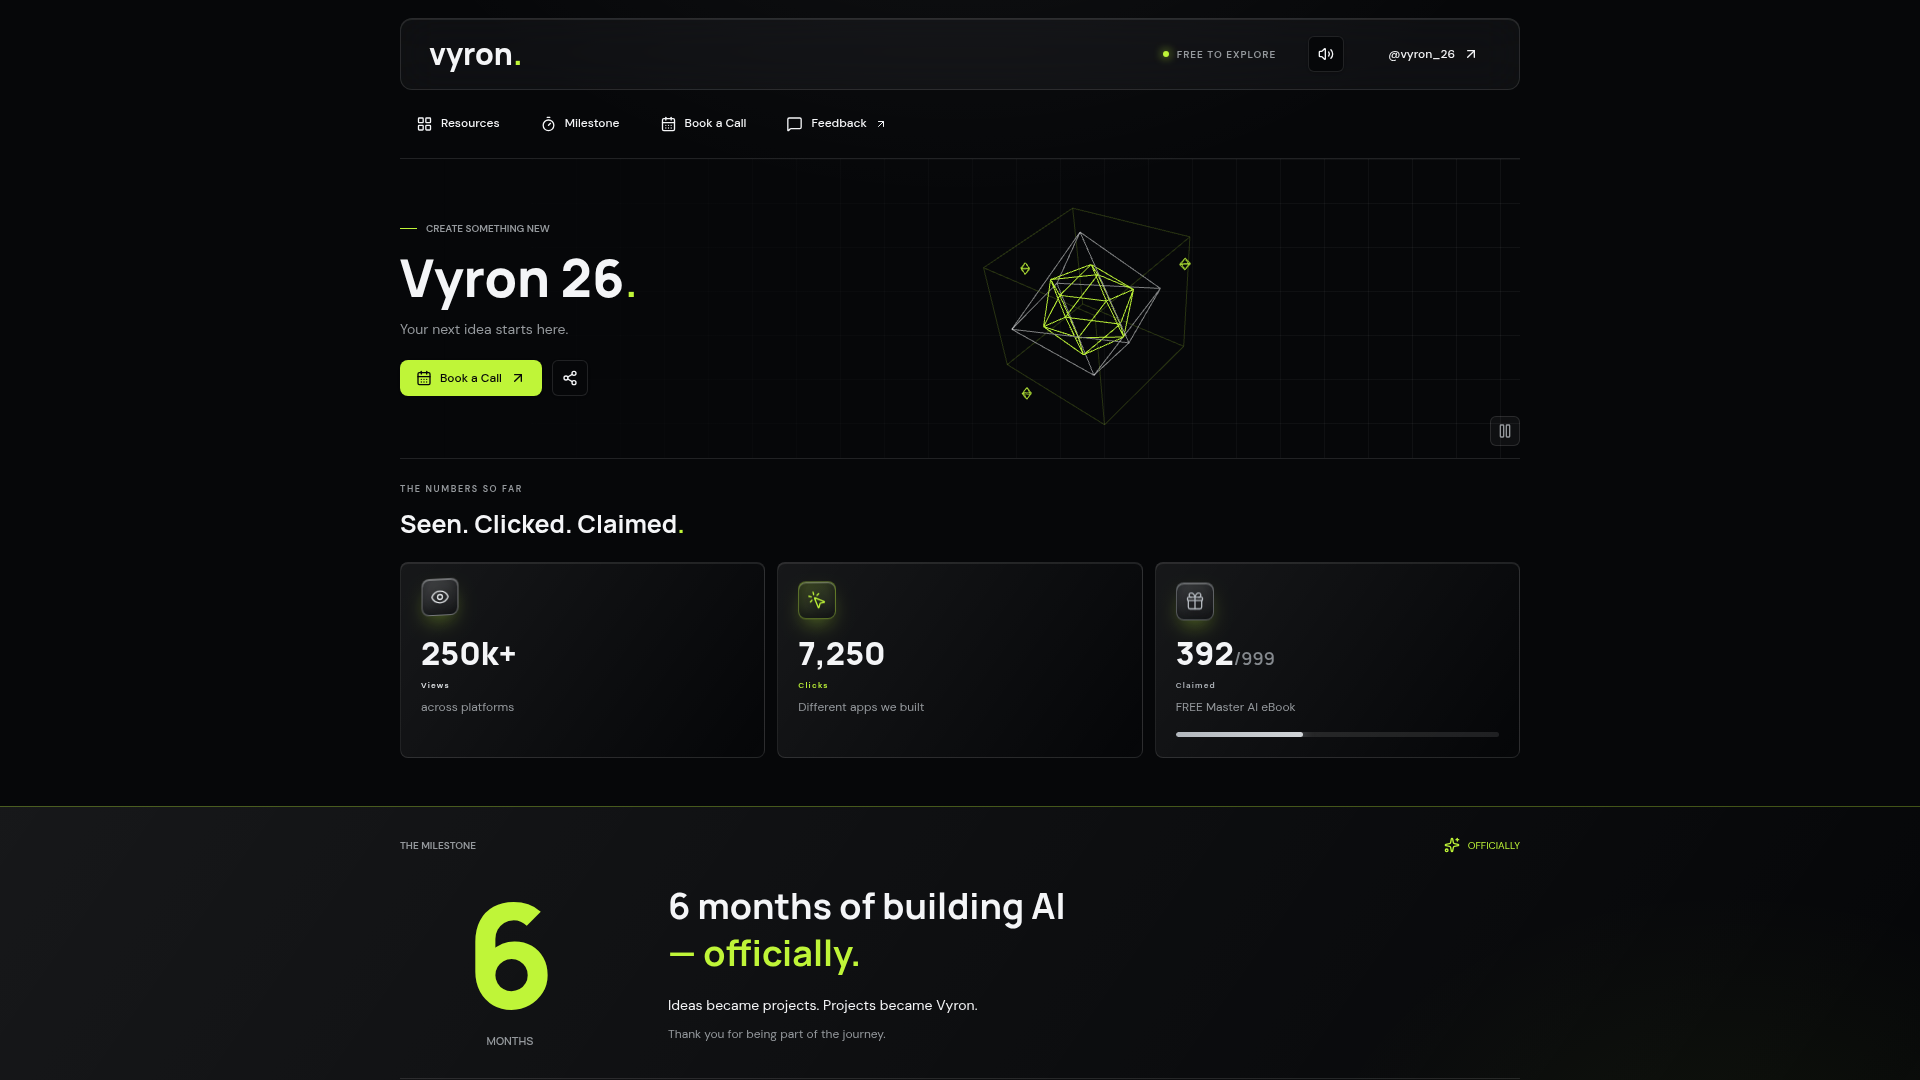Click the share icon button

[x=570, y=378]
